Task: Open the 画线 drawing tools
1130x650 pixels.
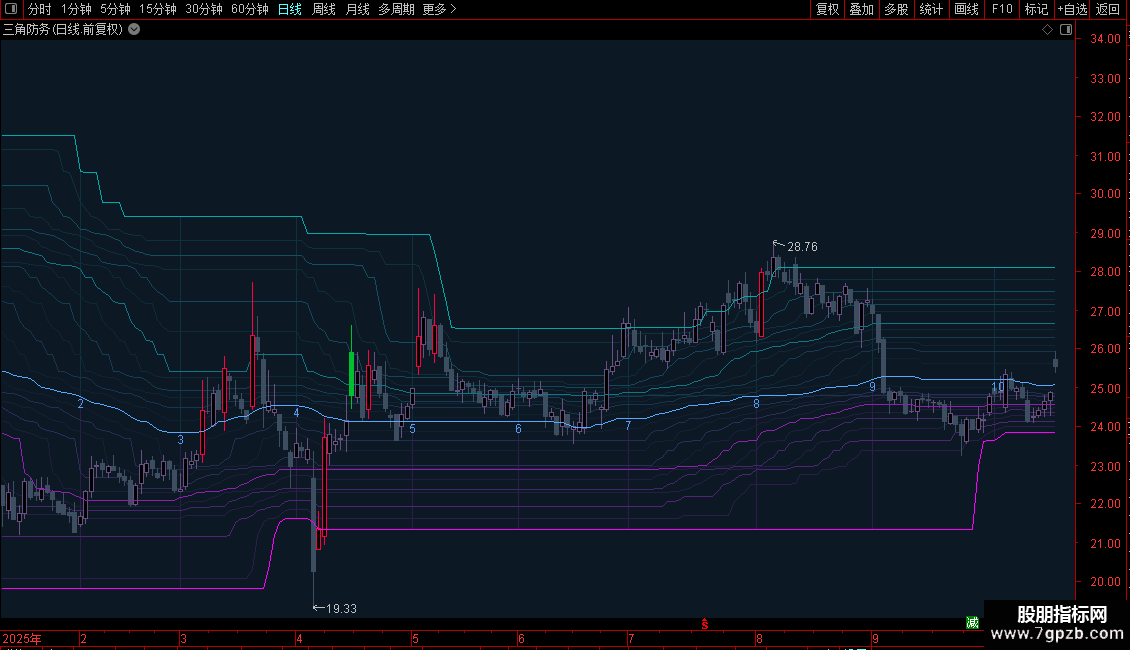Action: tap(966, 9)
